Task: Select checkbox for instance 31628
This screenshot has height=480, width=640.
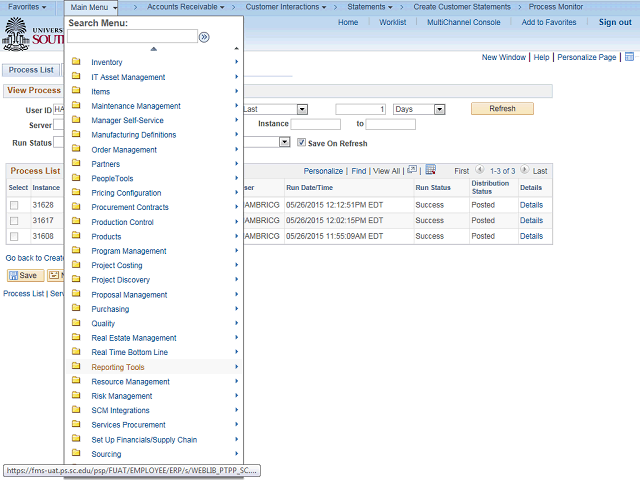Action: (x=14, y=205)
